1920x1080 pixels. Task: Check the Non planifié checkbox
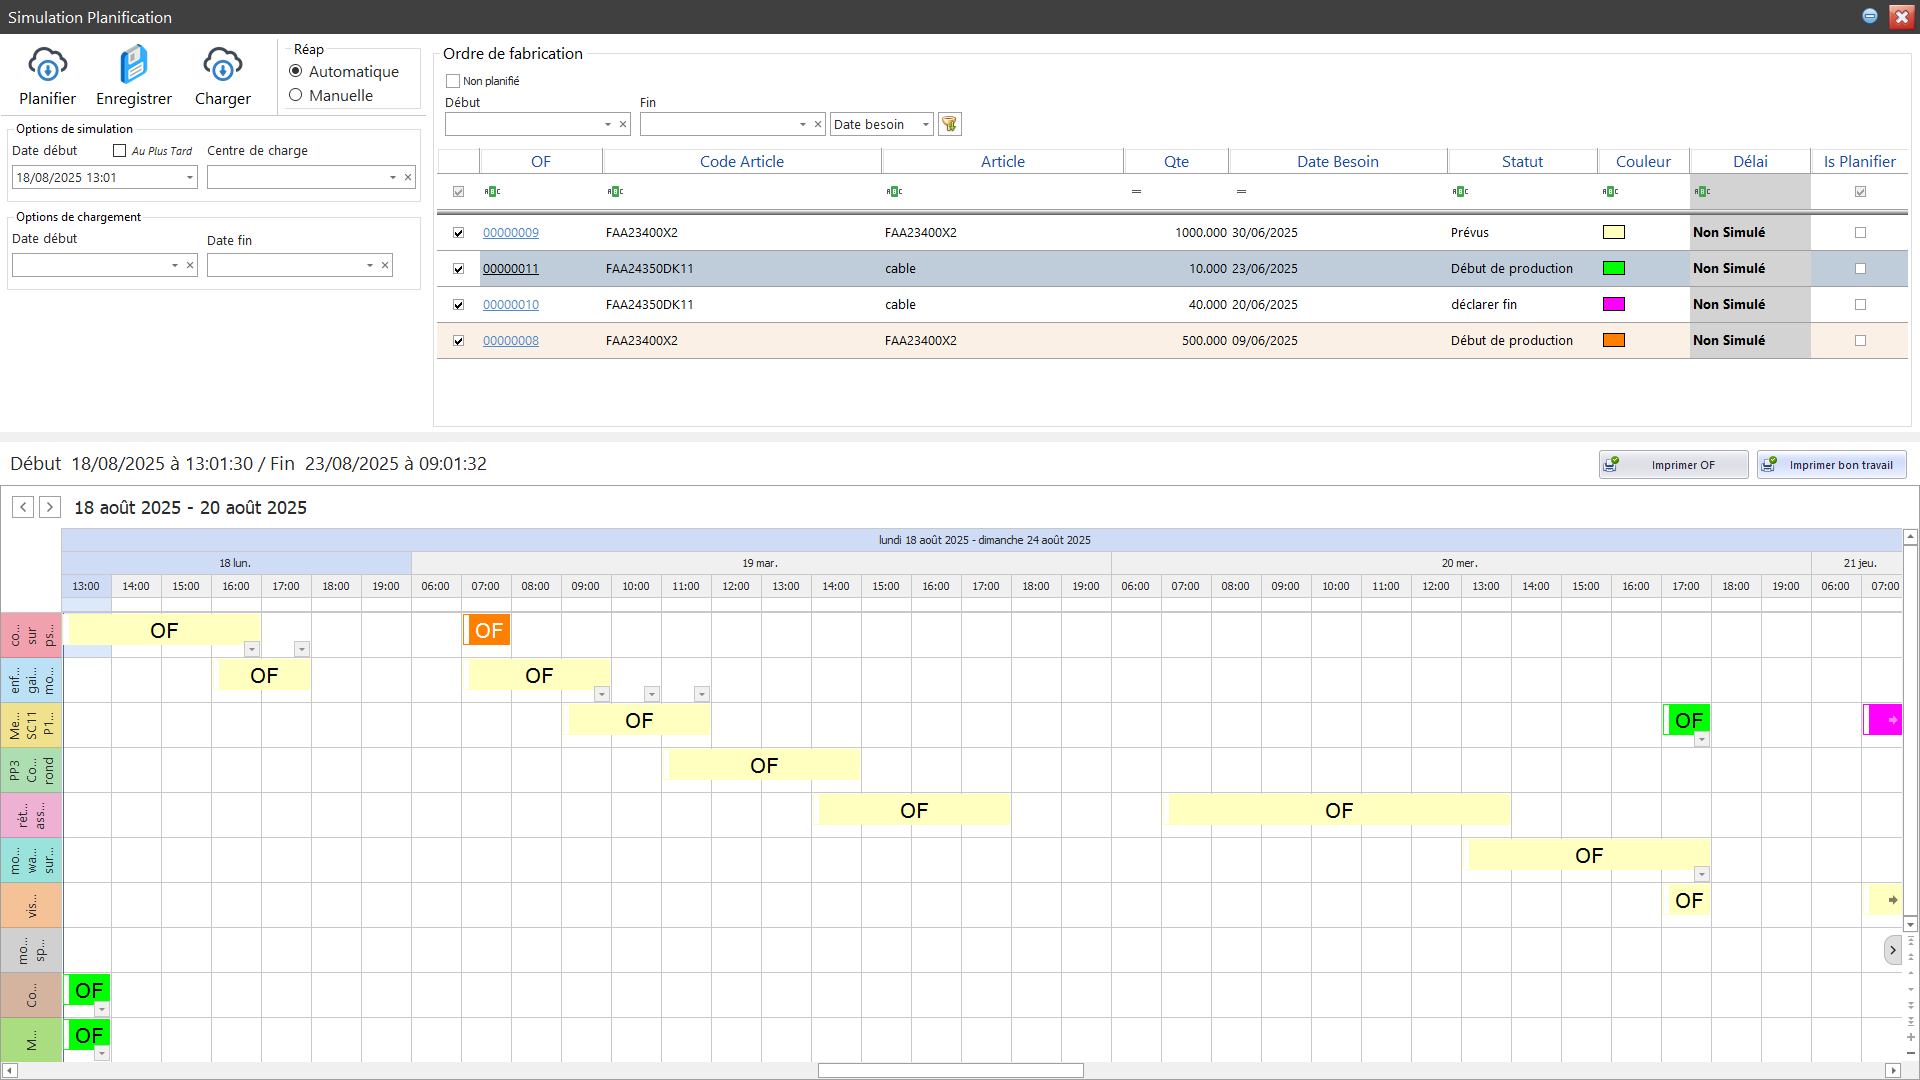point(453,81)
